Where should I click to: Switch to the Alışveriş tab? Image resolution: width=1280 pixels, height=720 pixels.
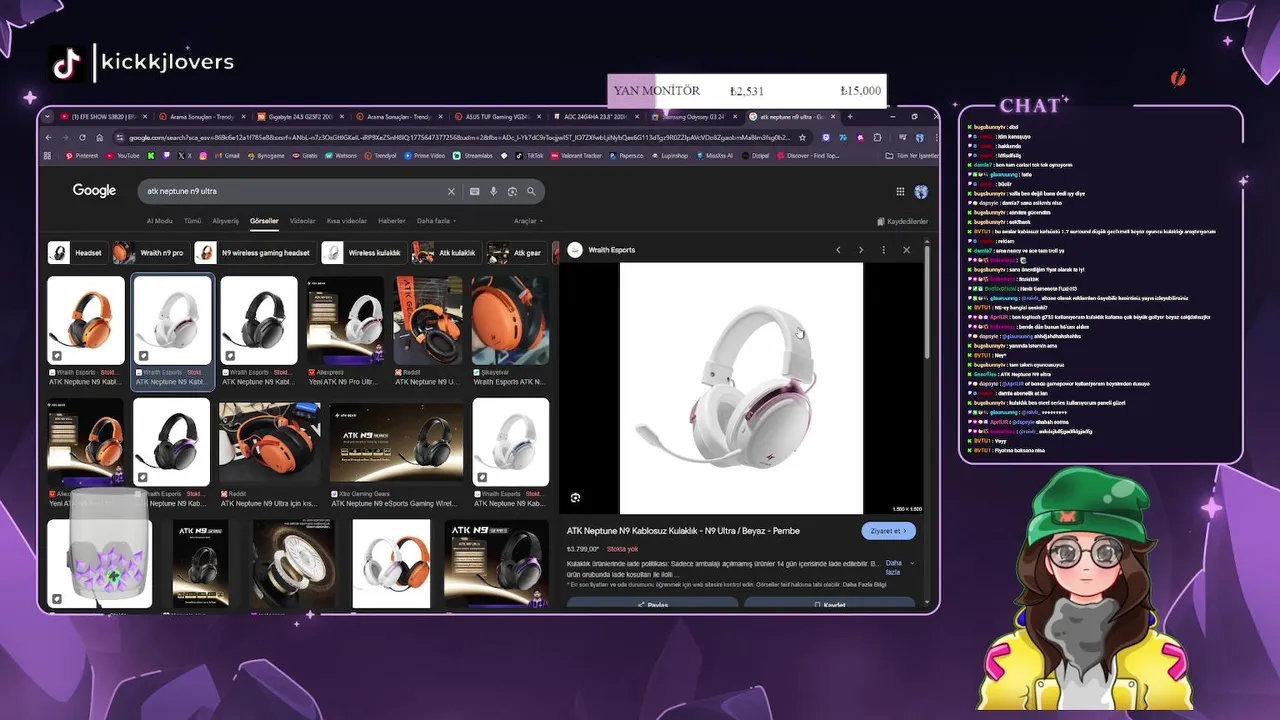click(x=225, y=221)
